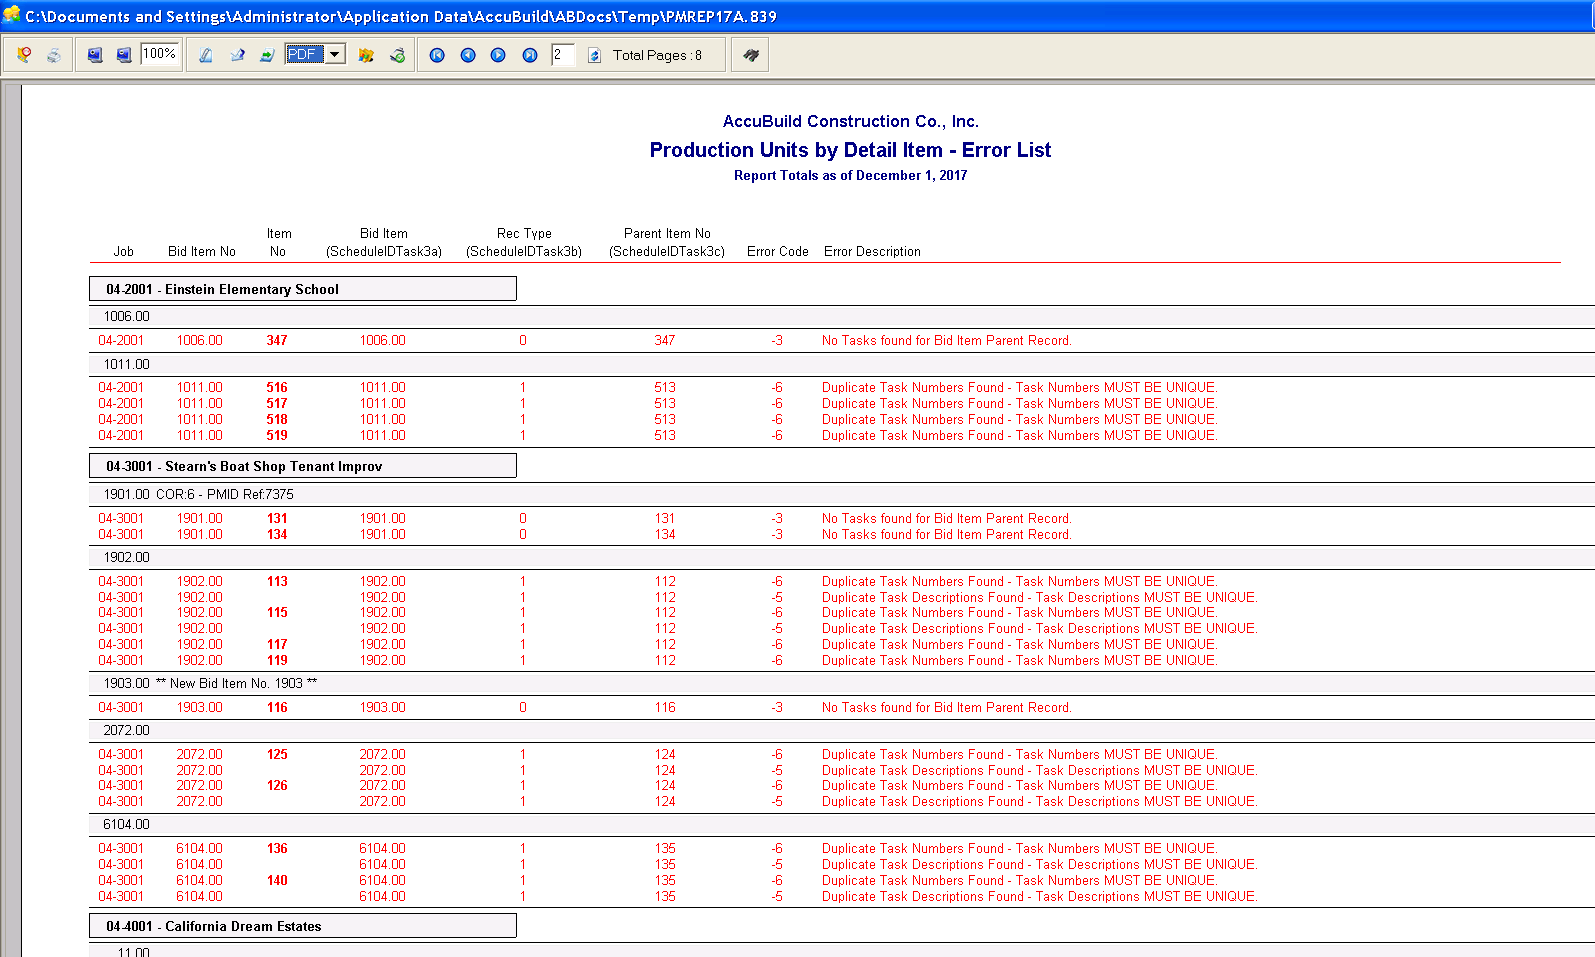Go to the first page
The height and width of the screenshot is (957, 1595).
point(437,55)
